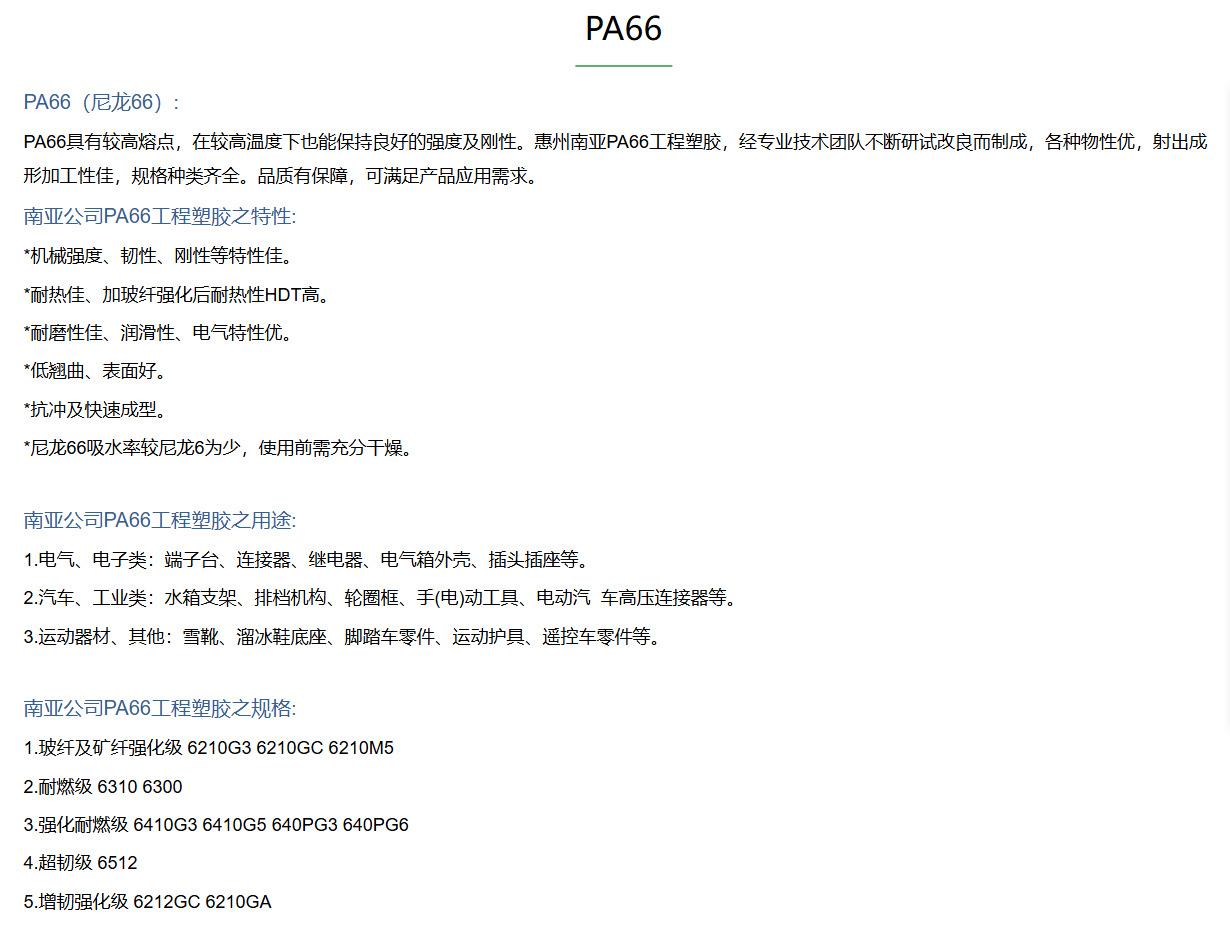The width and height of the screenshot is (1230, 927).
Task: Select heading "南亚公司PA66工程塑胶之用途:"
Action: tap(160, 520)
